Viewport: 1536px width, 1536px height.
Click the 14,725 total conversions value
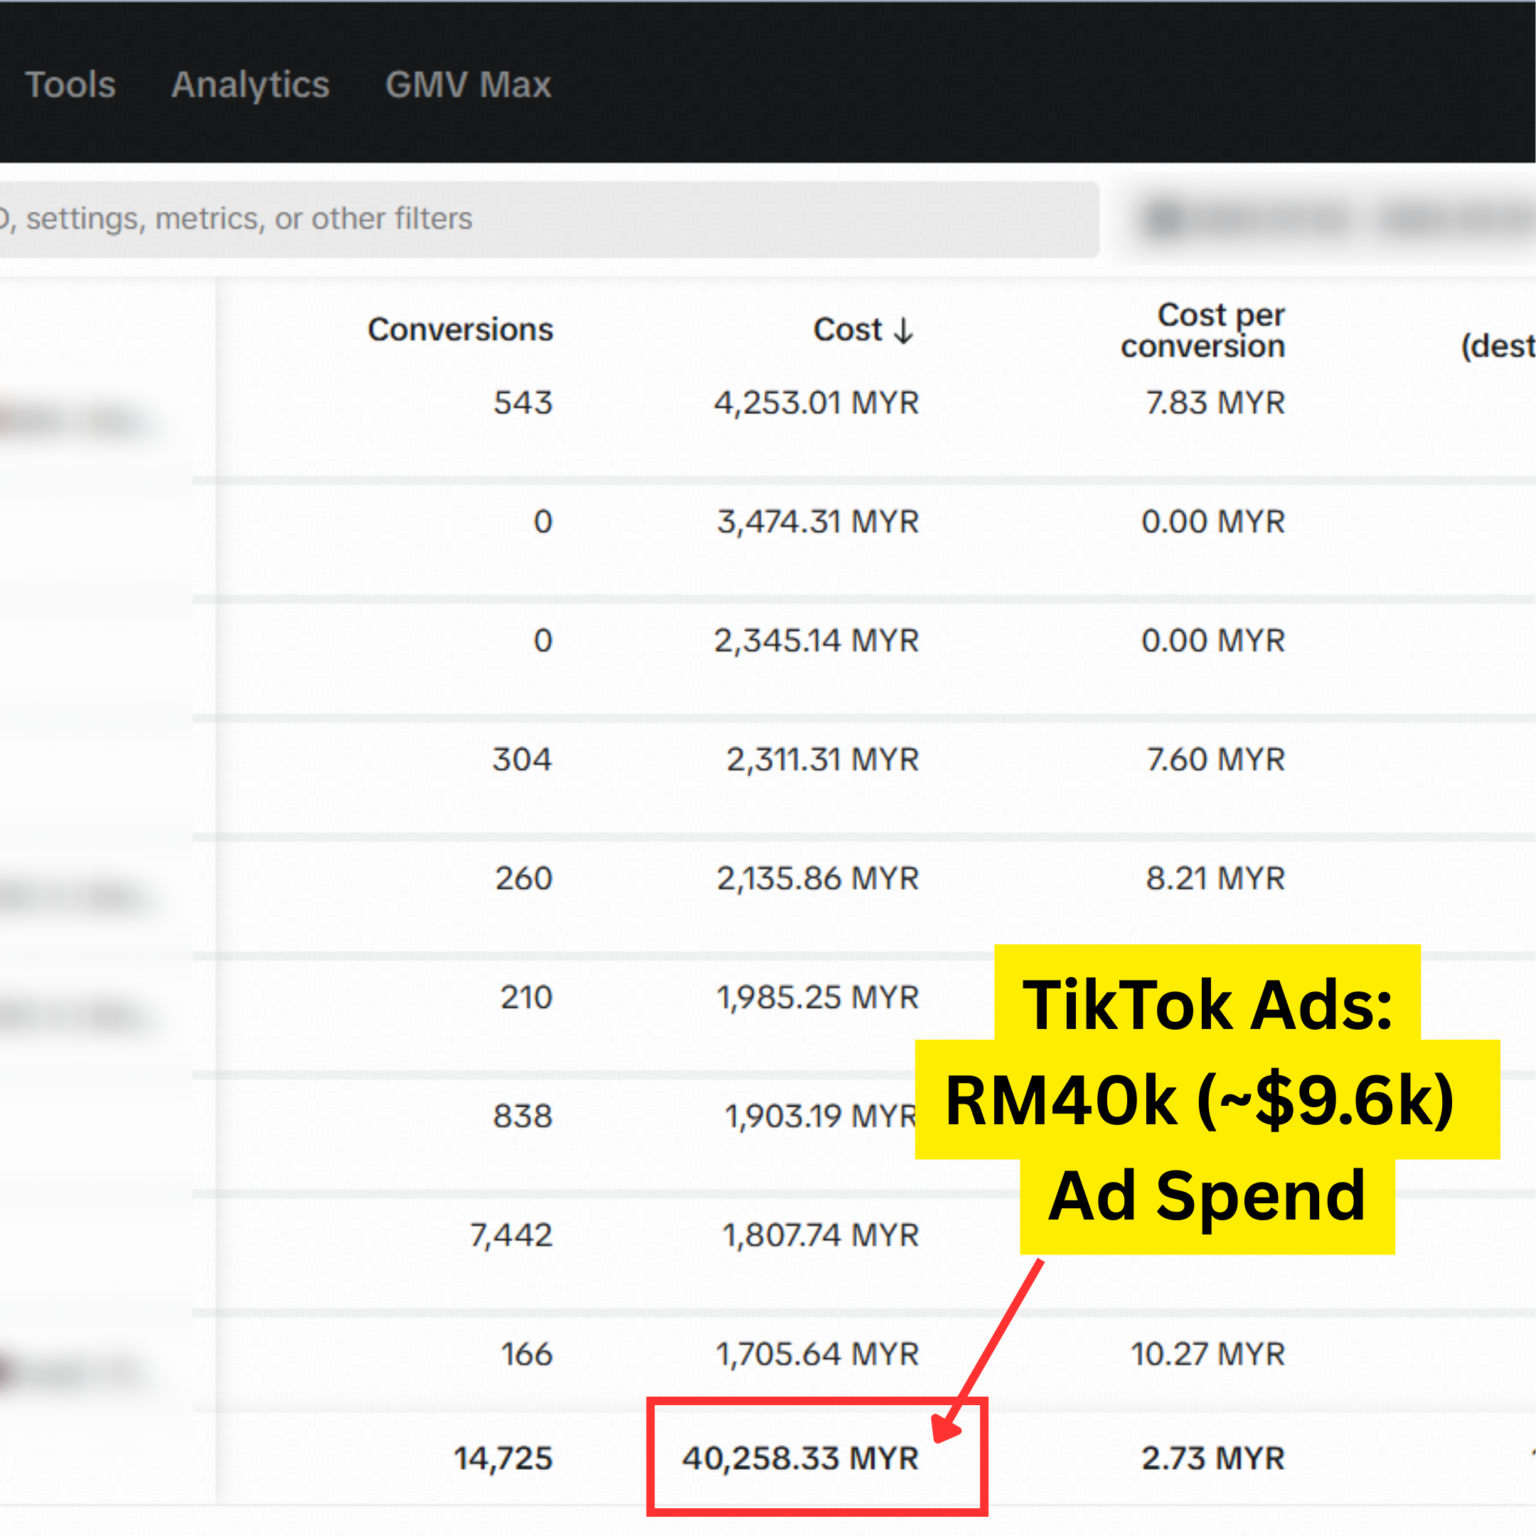click(503, 1459)
